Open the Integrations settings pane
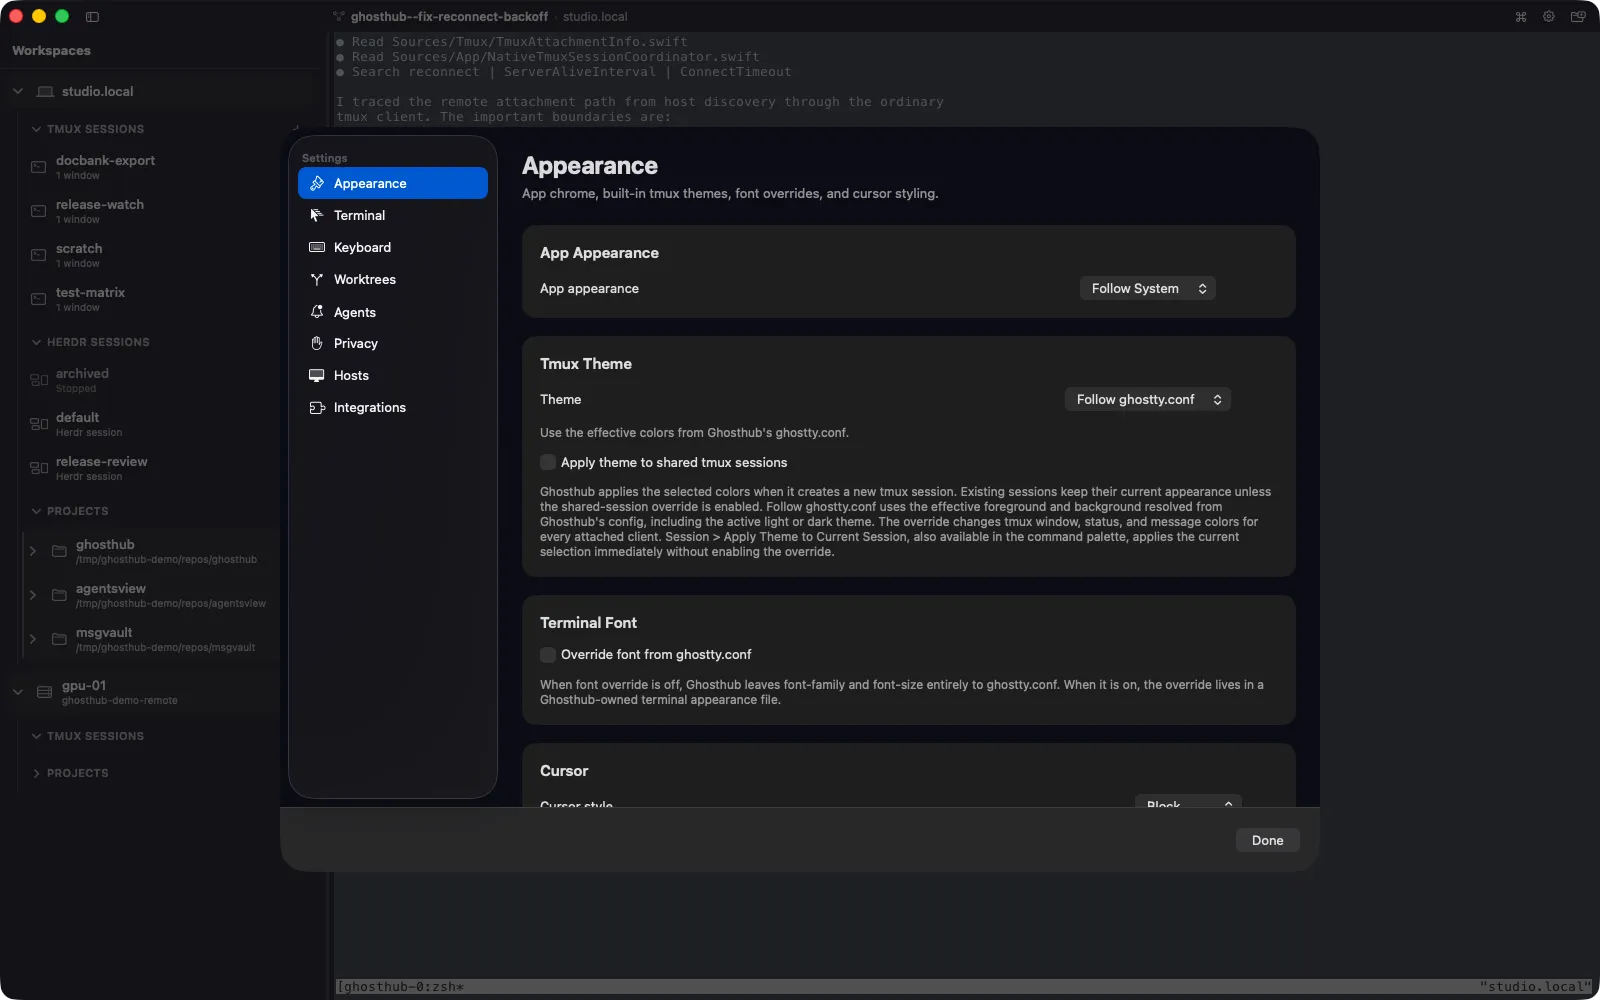1600x1000 pixels. [x=393, y=407]
